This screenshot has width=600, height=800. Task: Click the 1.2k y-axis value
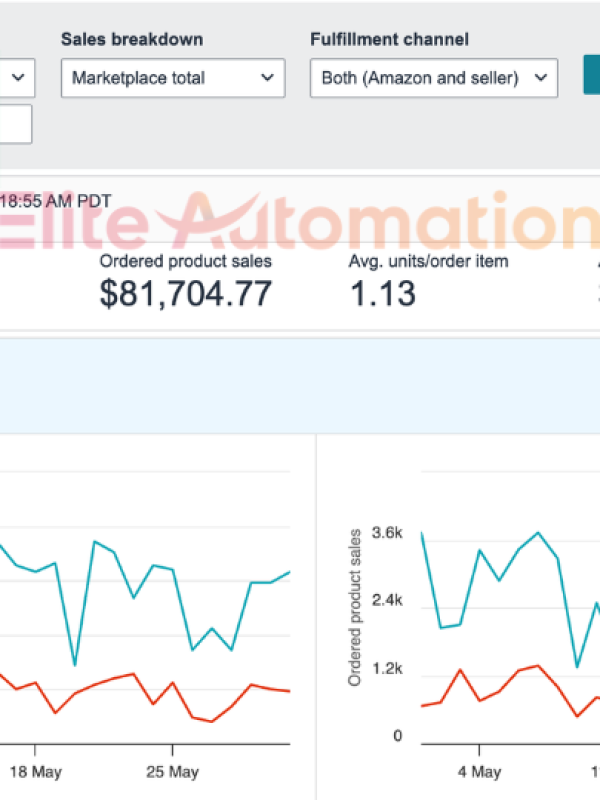point(387,668)
